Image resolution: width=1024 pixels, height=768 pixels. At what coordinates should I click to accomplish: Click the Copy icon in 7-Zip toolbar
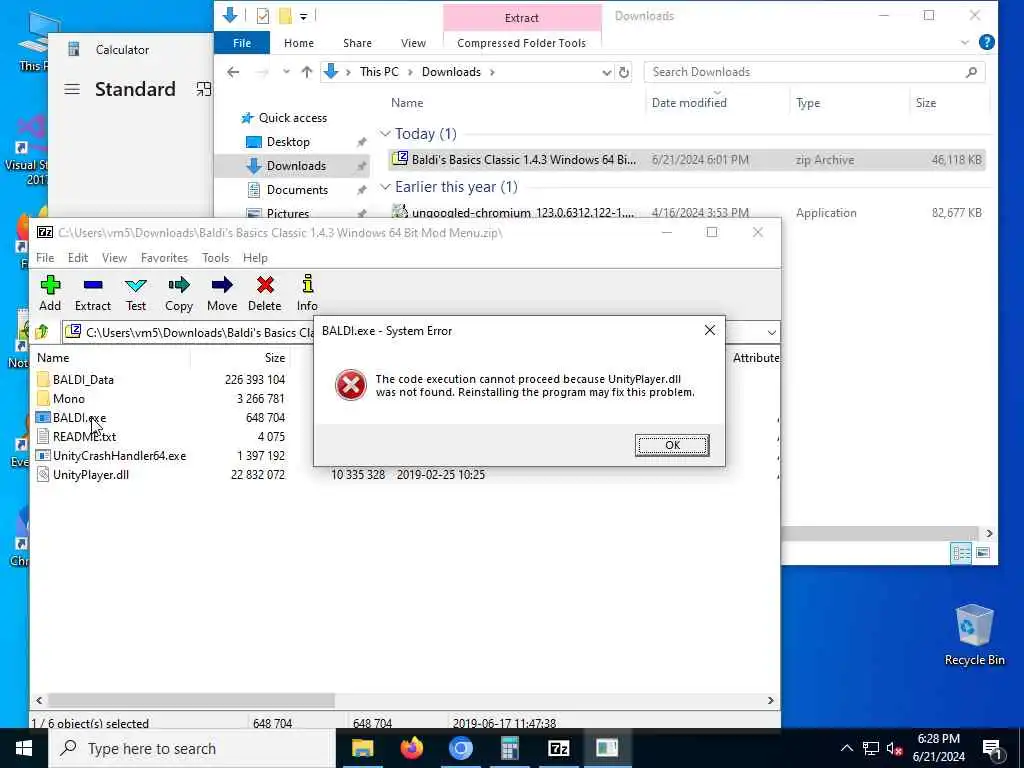[178, 293]
